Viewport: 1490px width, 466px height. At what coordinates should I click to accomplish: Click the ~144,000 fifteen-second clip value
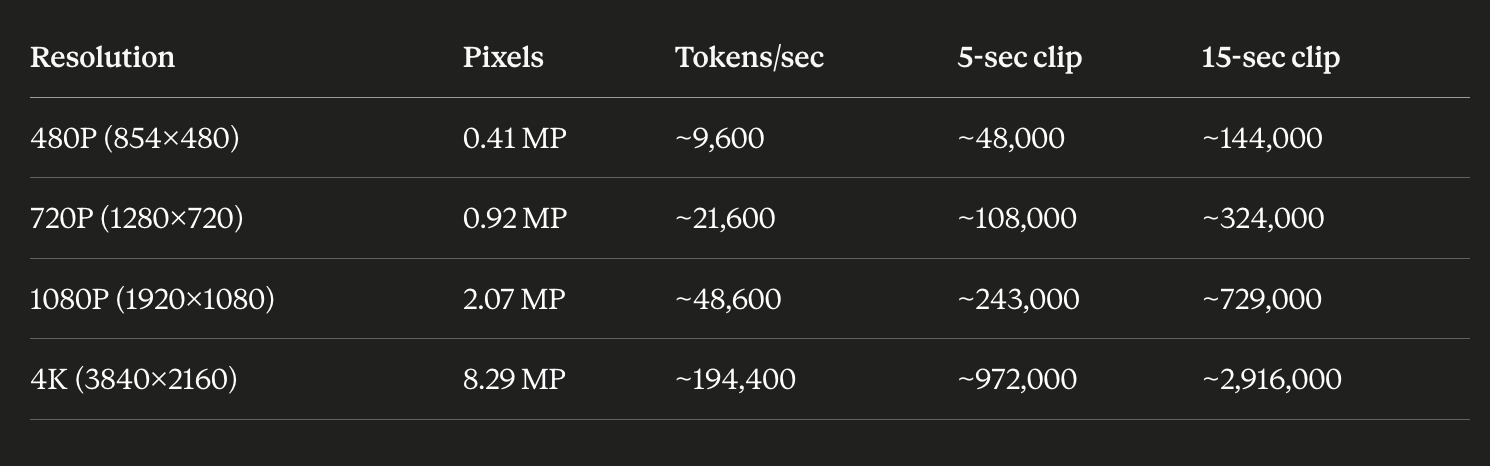point(1262,138)
